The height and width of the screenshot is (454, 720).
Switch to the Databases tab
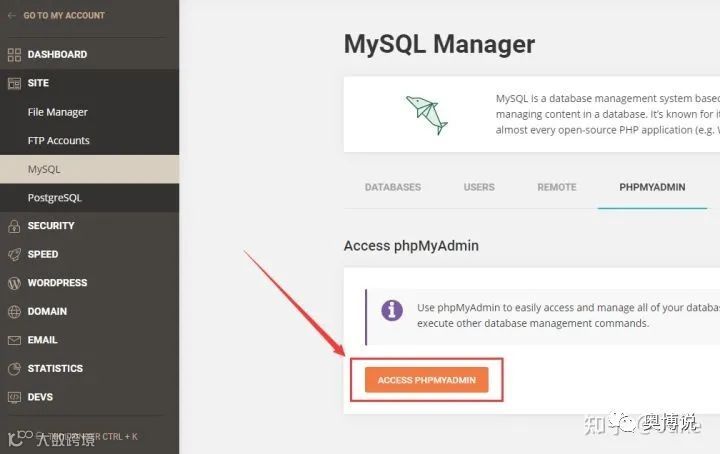[393, 187]
